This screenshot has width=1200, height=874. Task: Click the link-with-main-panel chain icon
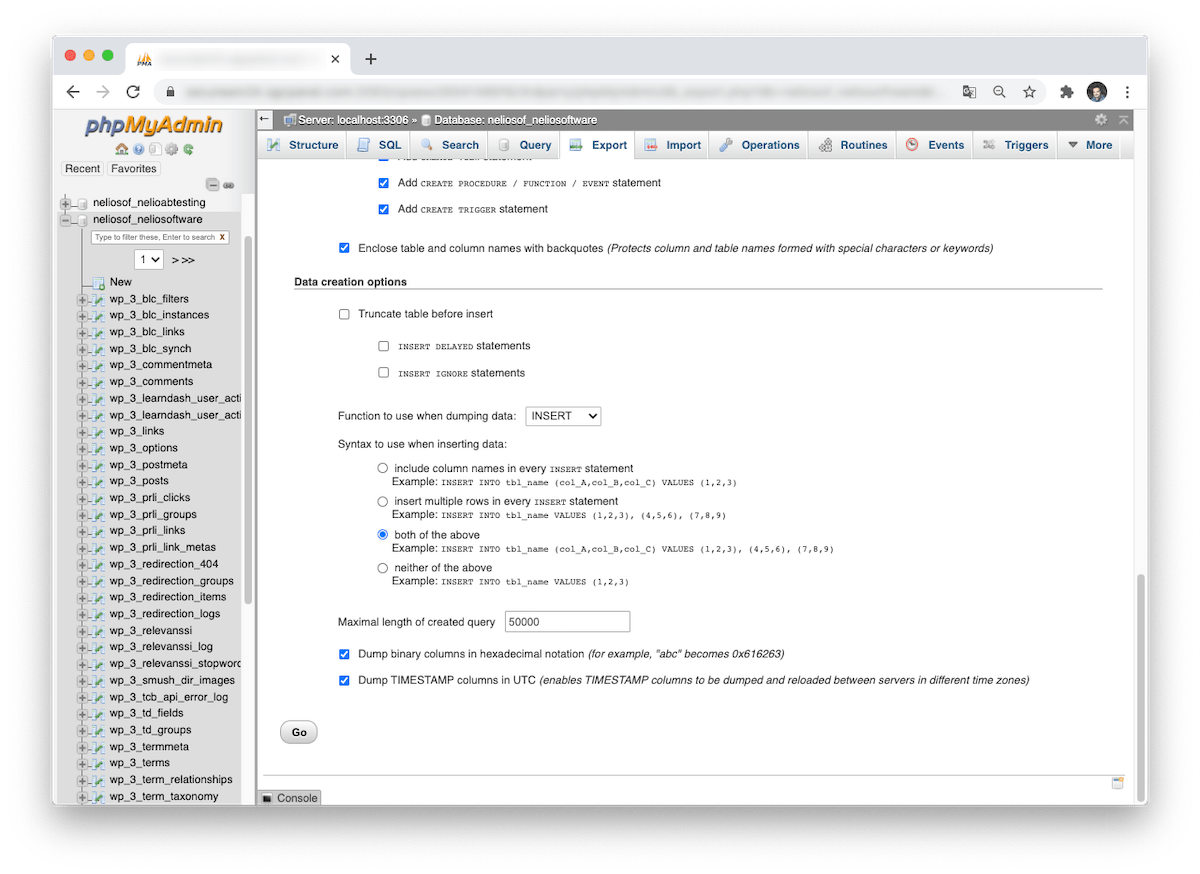click(x=228, y=185)
